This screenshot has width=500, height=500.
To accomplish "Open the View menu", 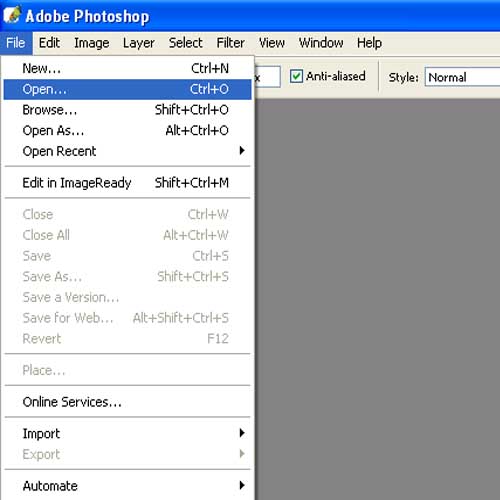I will click(x=272, y=43).
